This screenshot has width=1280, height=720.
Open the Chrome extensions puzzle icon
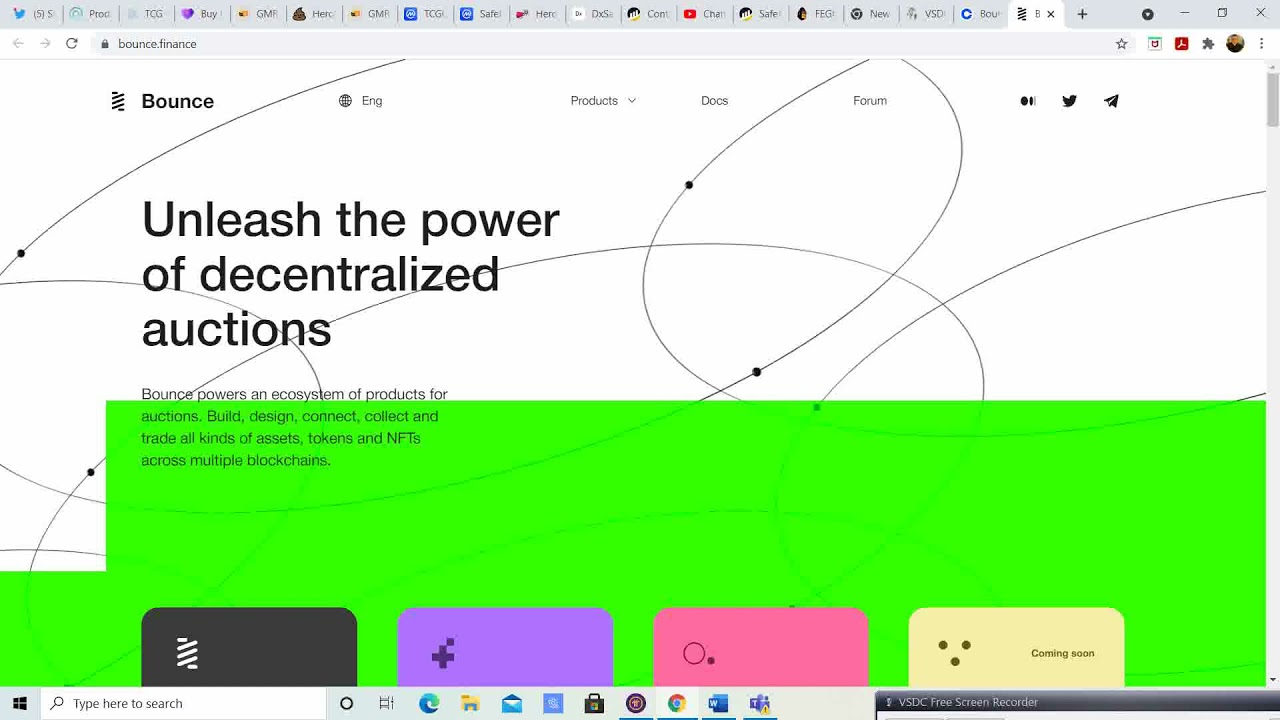[x=1208, y=44]
